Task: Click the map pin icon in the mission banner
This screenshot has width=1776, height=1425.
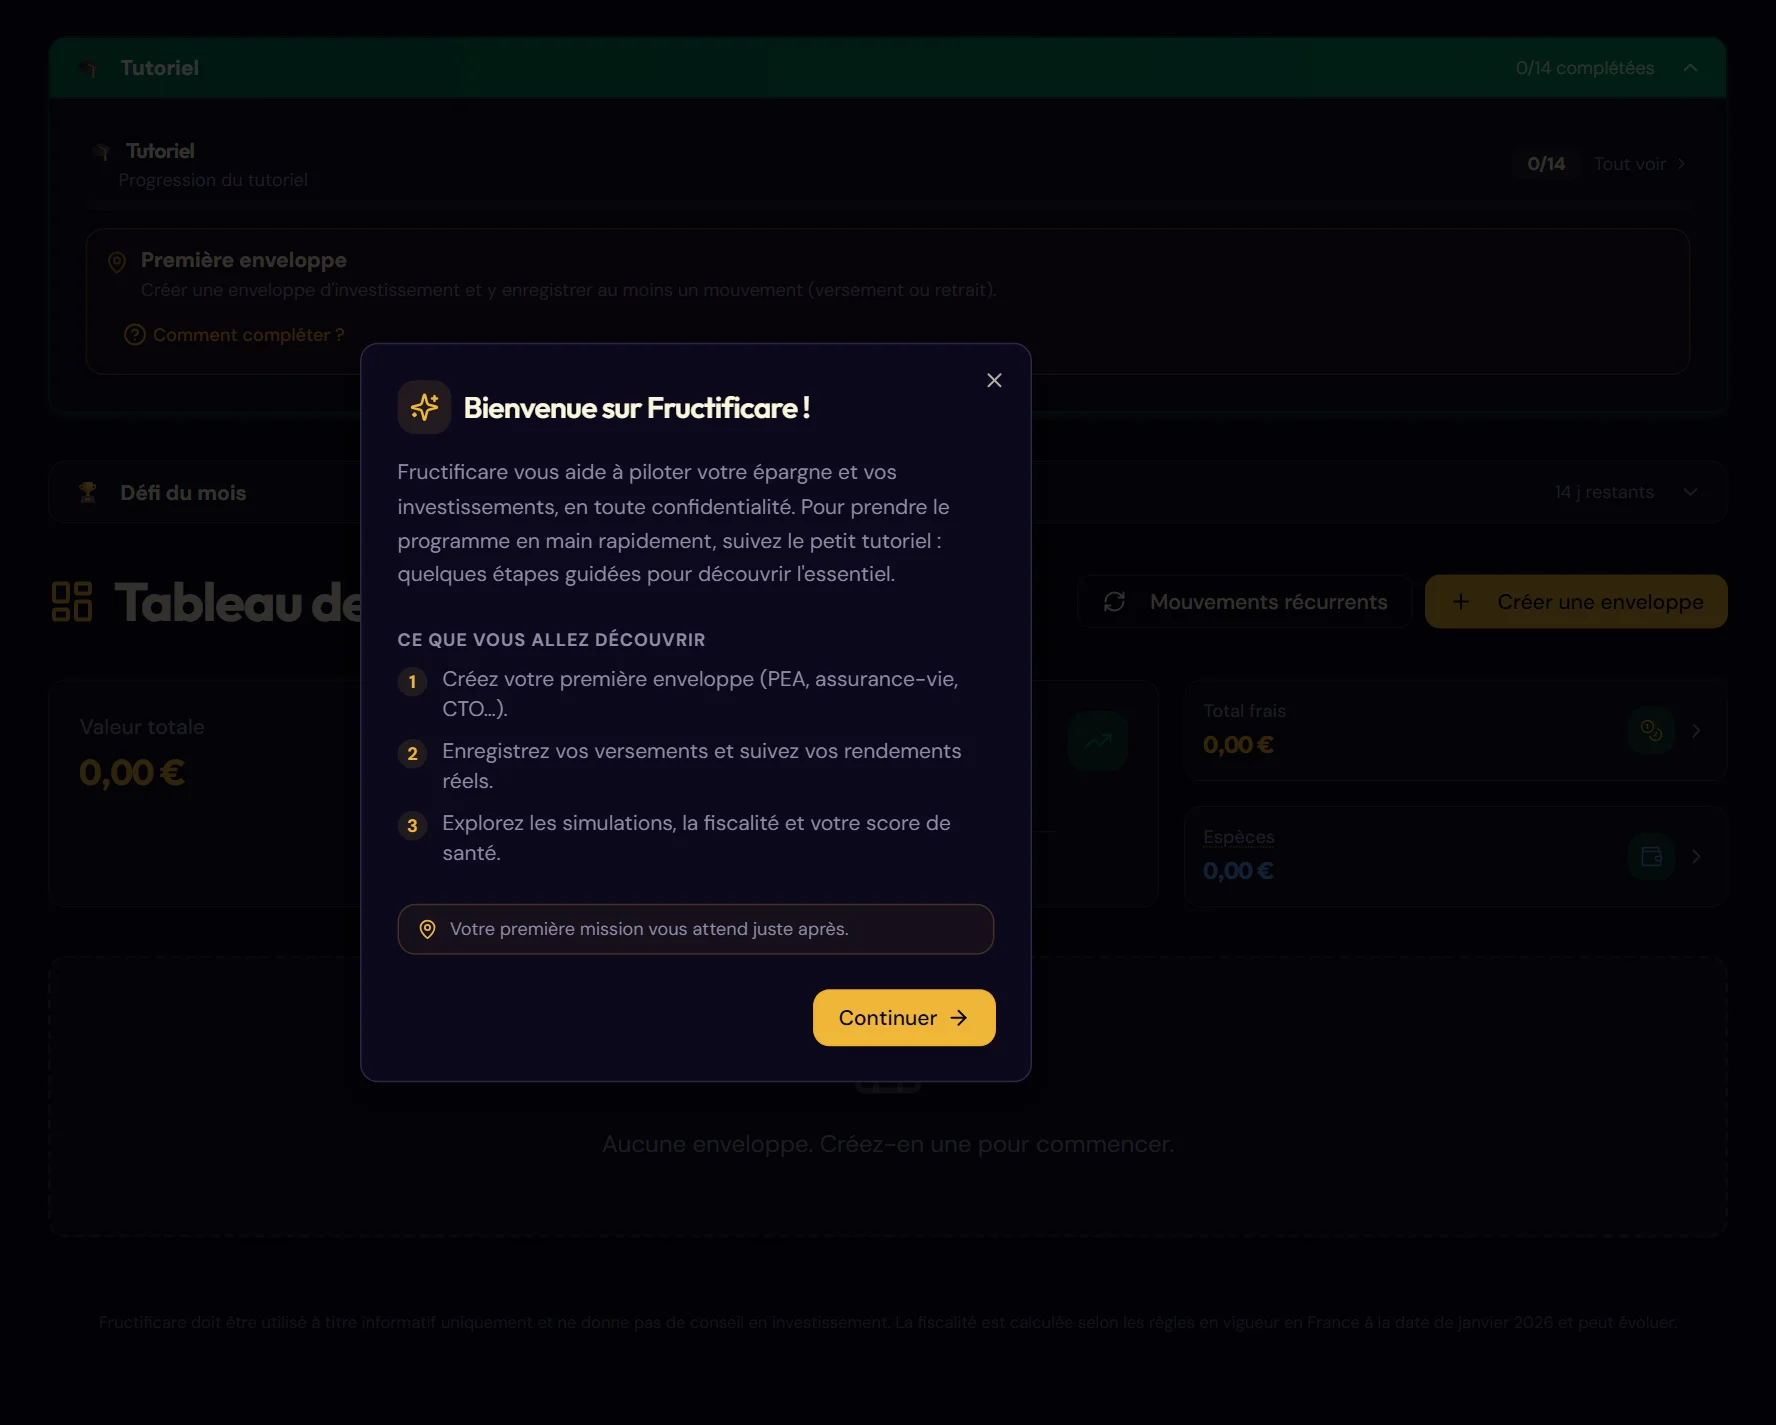Action: coord(427,929)
